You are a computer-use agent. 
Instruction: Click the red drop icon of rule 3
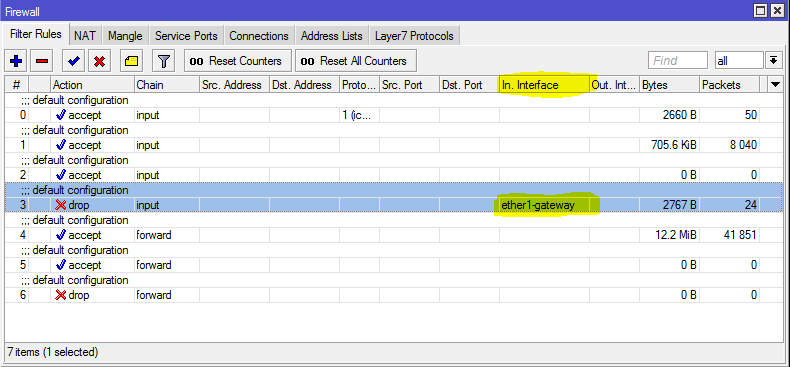[x=61, y=205]
